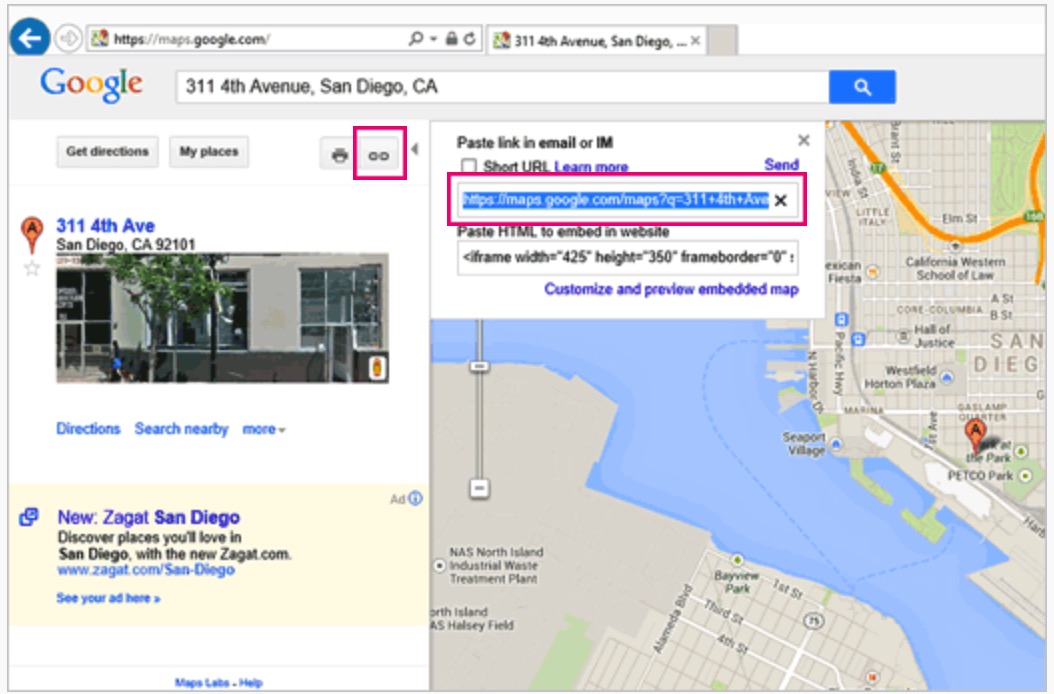
Task: Zoom out with the minus button on map
Action: pyautogui.click(x=479, y=488)
